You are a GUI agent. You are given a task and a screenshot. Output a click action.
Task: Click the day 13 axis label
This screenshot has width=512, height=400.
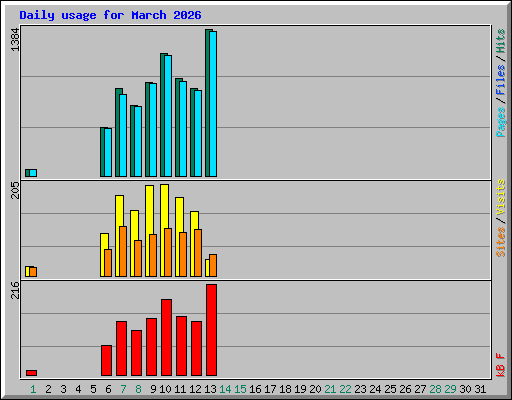(210, 389)
